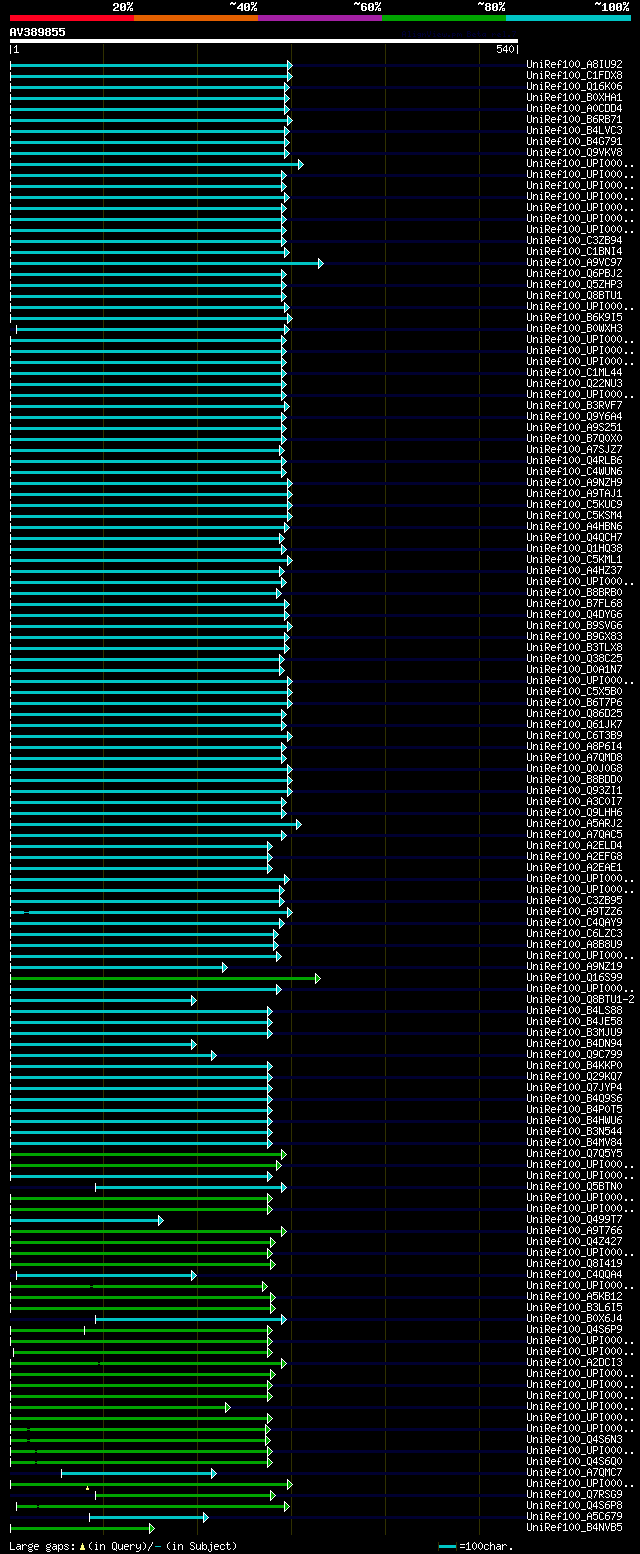
Task: Select the label UniRef100_B4G791
Action: pos(574,141)
